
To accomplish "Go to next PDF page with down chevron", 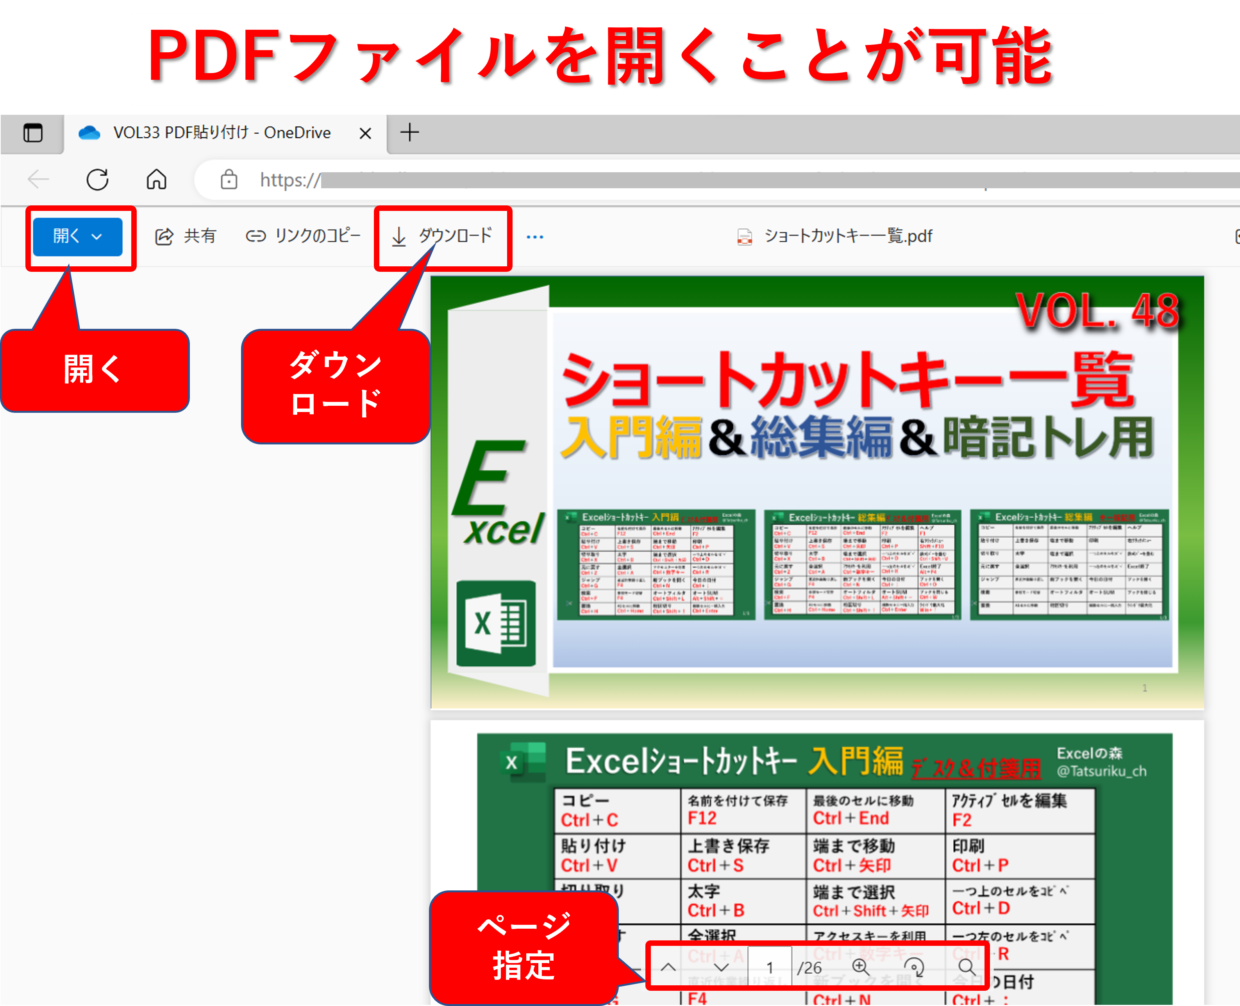I will (x=721, y=967).
